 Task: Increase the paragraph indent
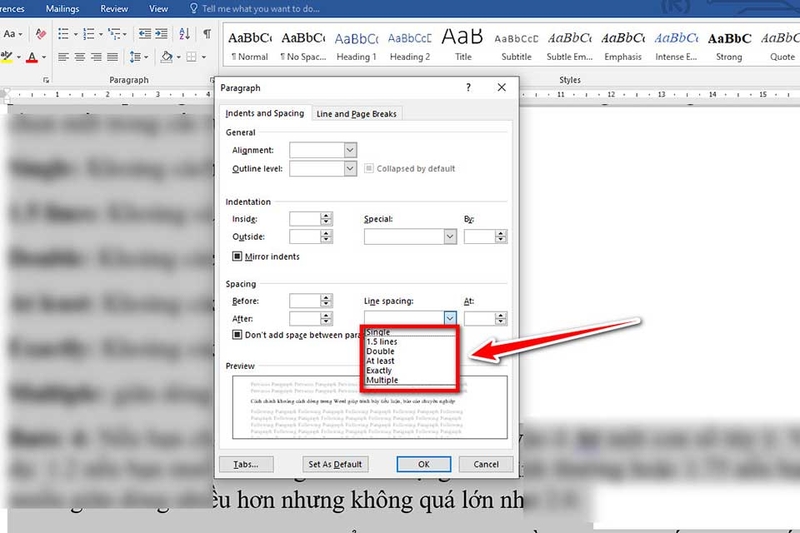point(162,34)
